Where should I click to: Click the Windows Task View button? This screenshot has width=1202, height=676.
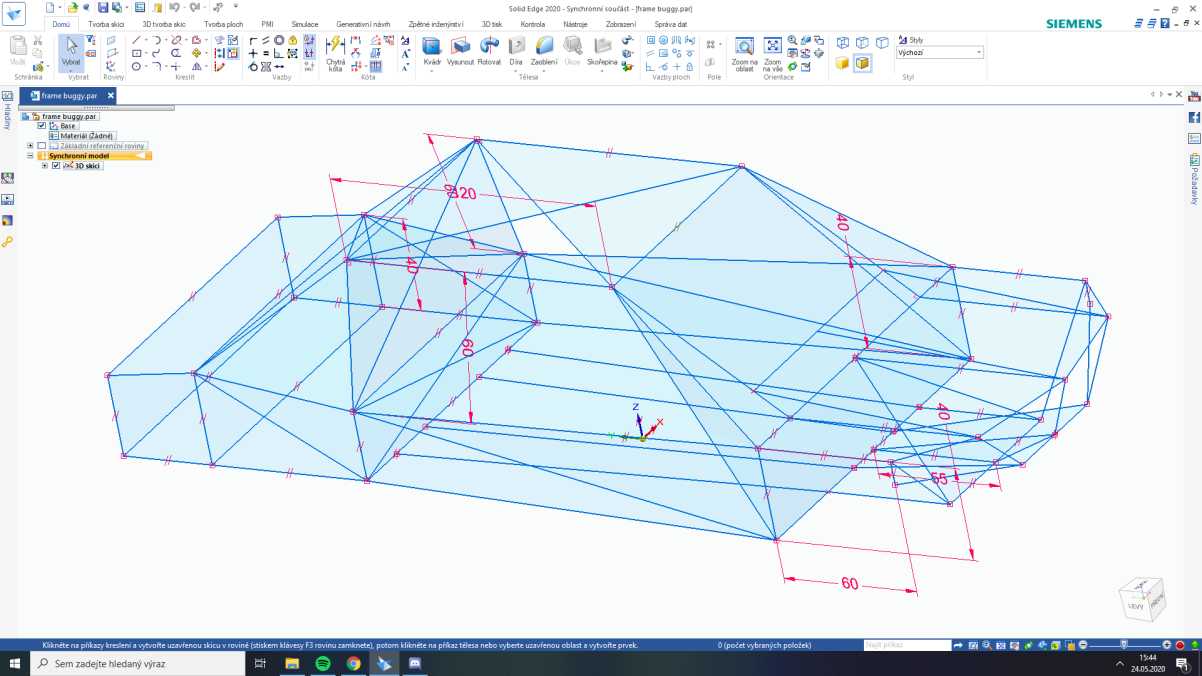coord(259,663)
